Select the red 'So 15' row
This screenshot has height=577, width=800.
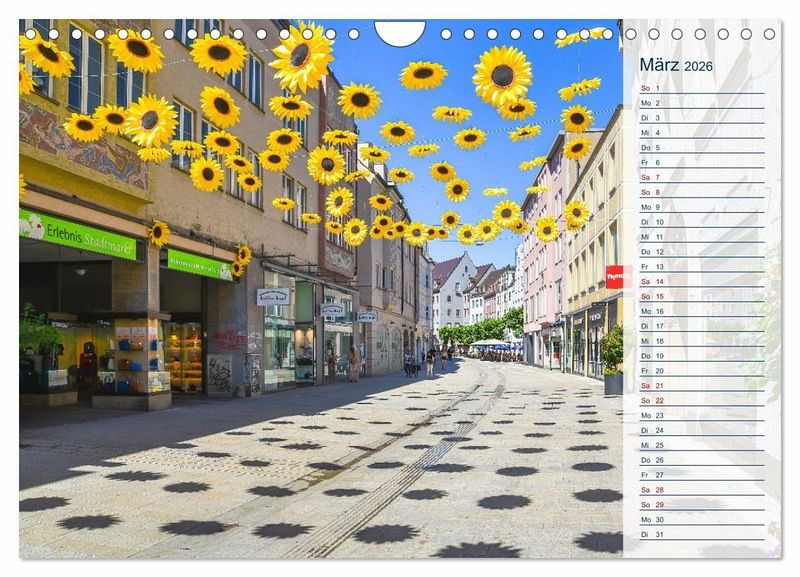pos(702,296)
